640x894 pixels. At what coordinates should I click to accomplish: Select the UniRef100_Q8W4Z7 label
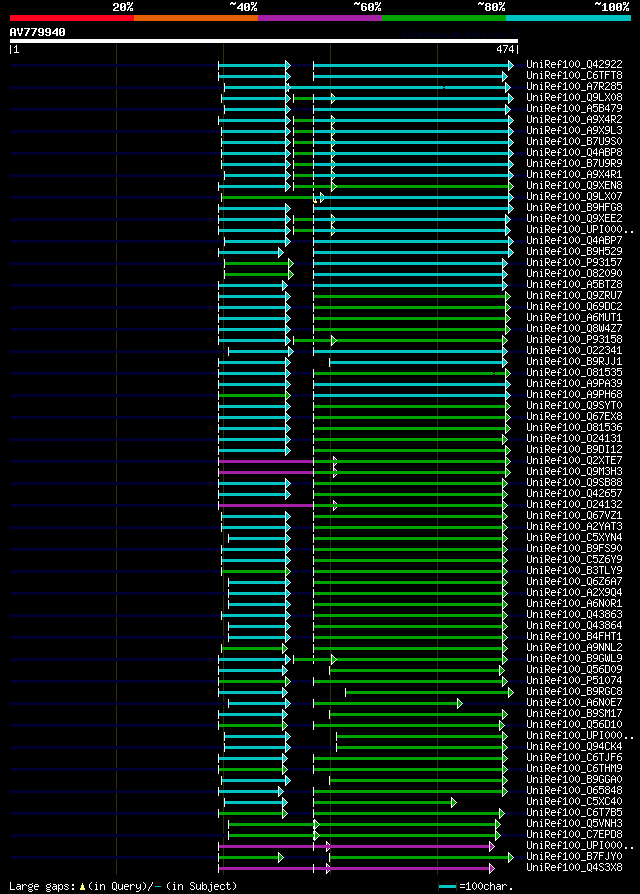(x=574, y=329)
